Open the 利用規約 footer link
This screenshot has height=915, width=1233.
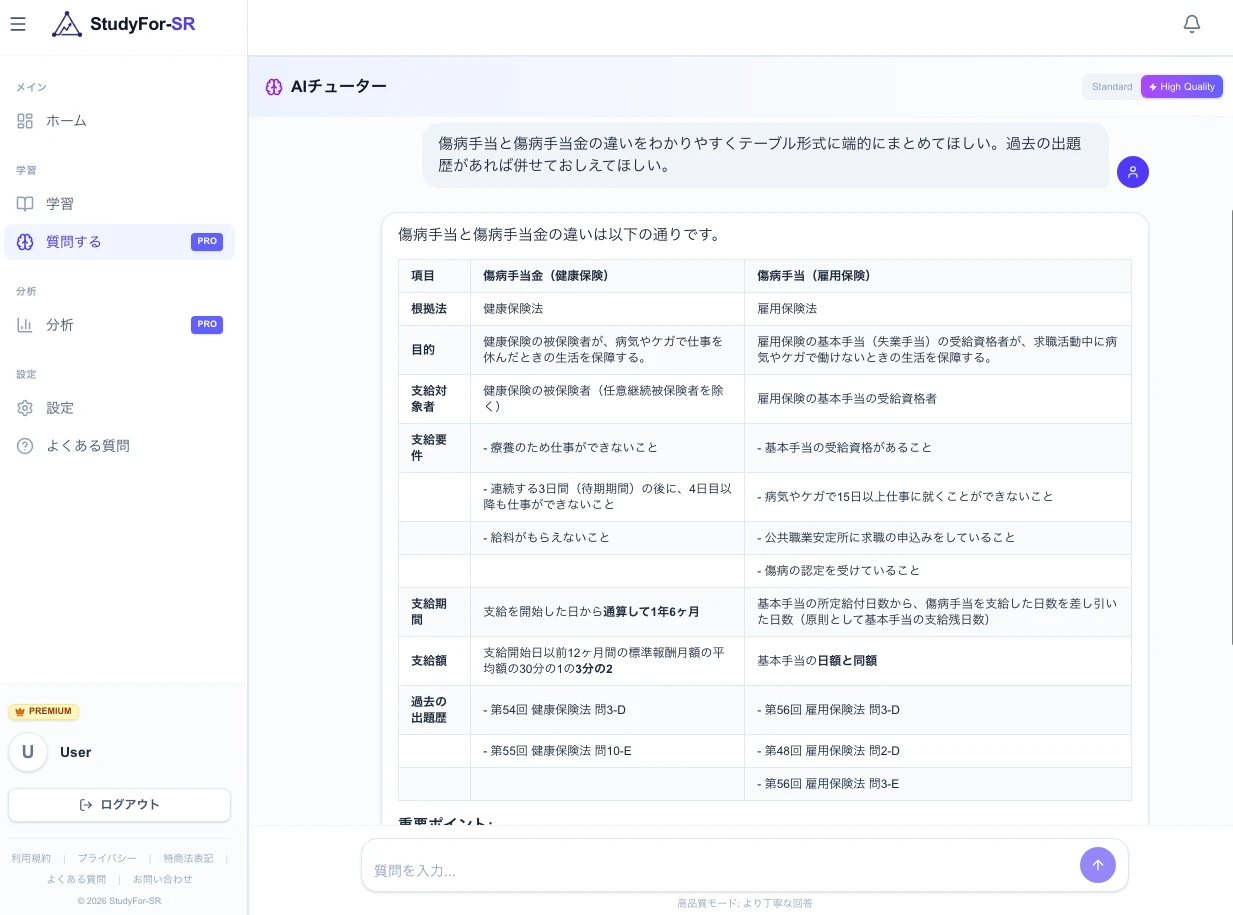[x=31, y=858]
